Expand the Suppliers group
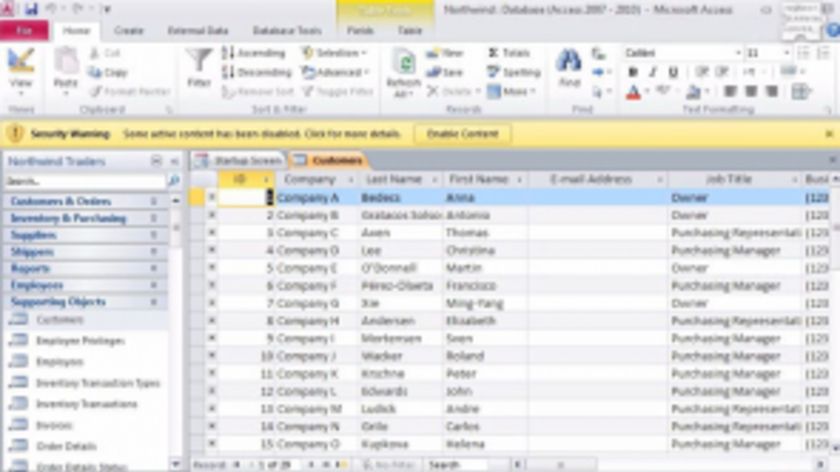The image size is (840, 472). [x=86, y=235]
